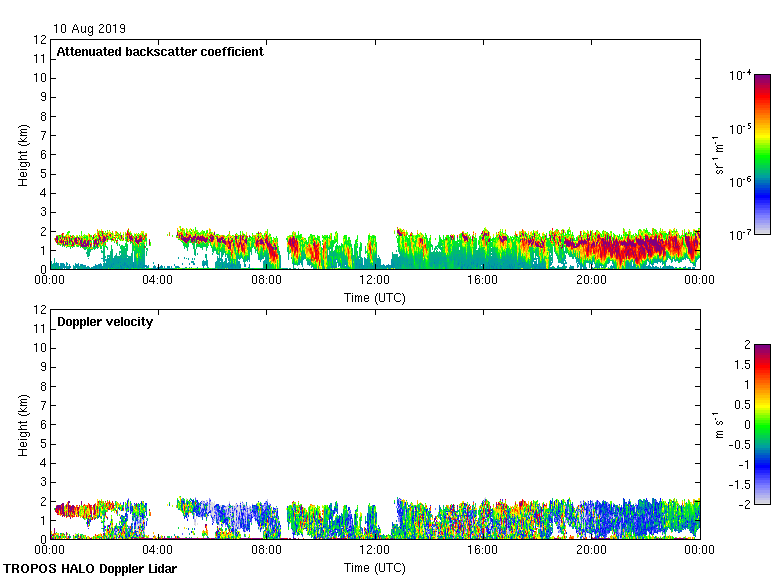Viewport: 780px width, 580px height.
Task: Click the 10⁻⁴ label on the backscatter colorbar
Action: [739, 76]
